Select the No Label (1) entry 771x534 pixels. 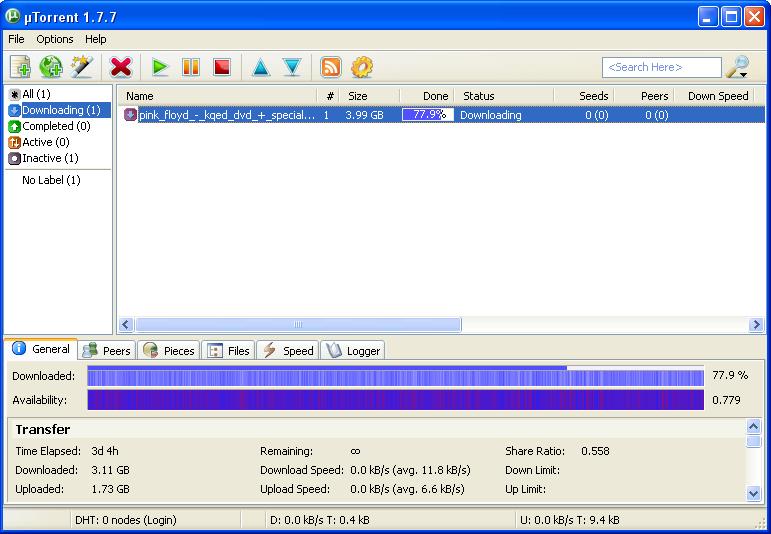(51, 180)
